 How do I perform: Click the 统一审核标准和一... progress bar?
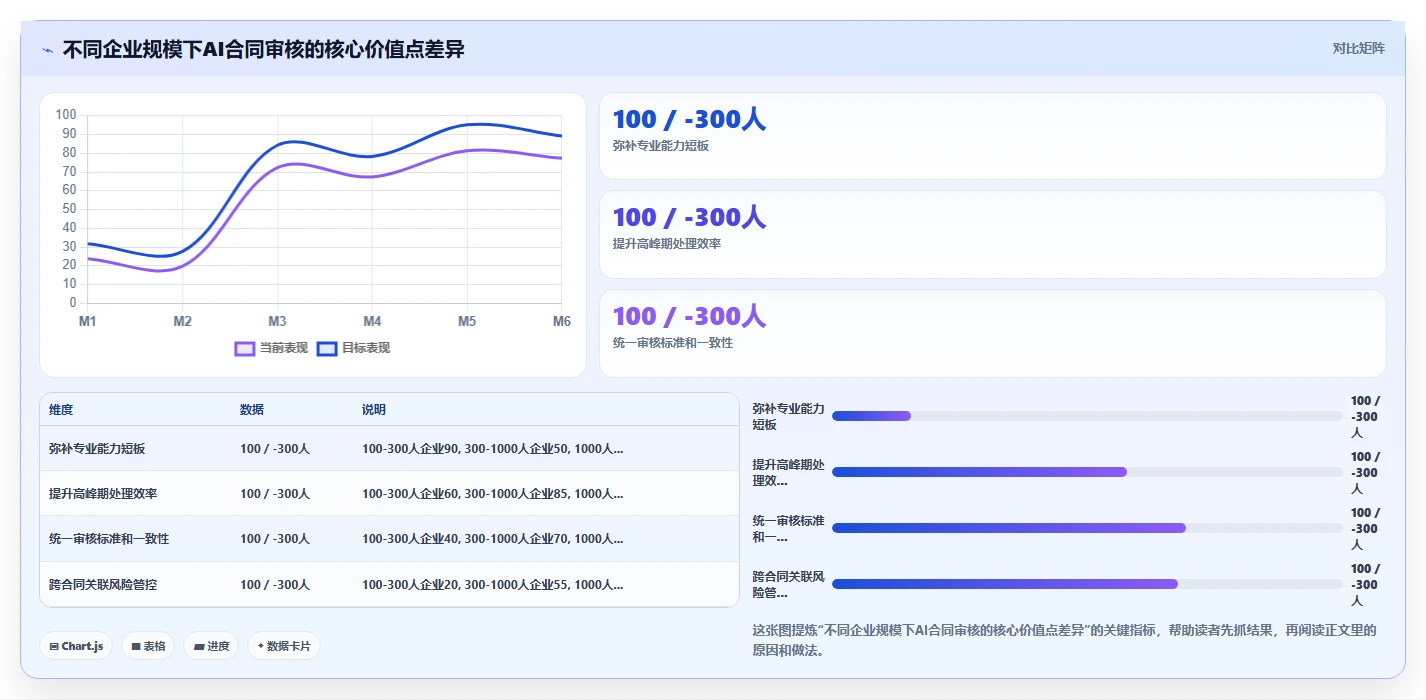click(x=1087, y=528)
